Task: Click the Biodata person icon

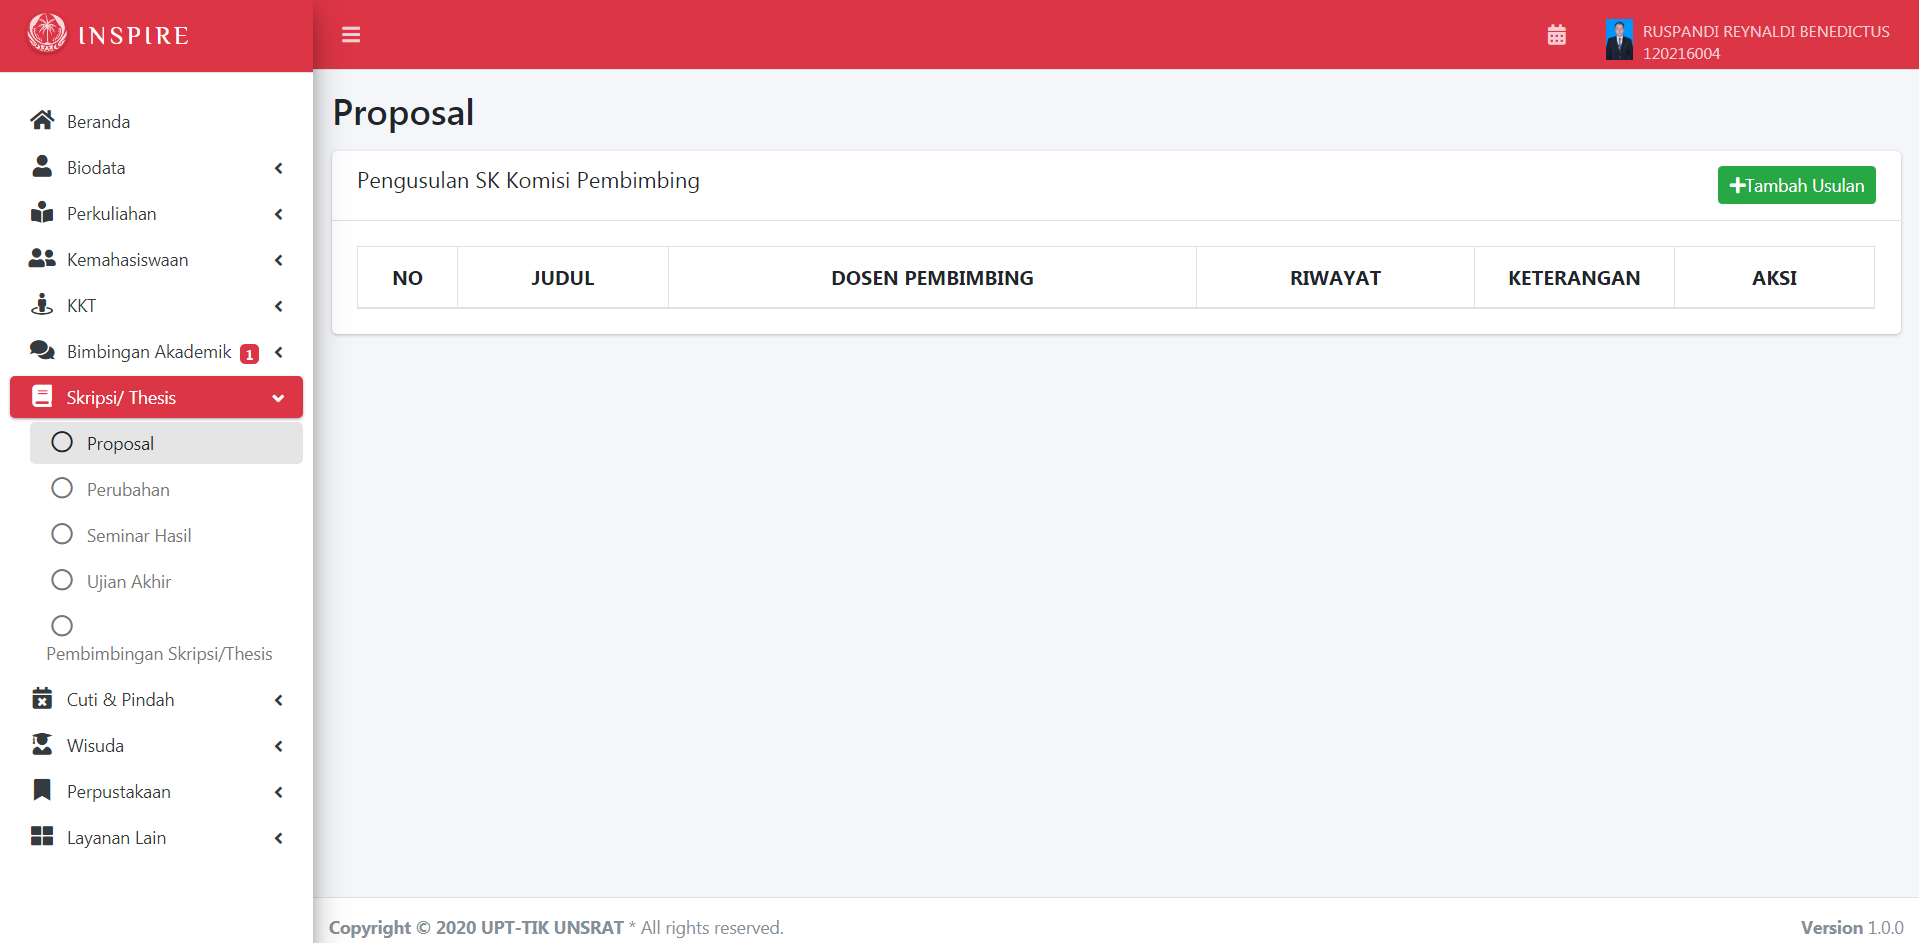Action: 42,167
